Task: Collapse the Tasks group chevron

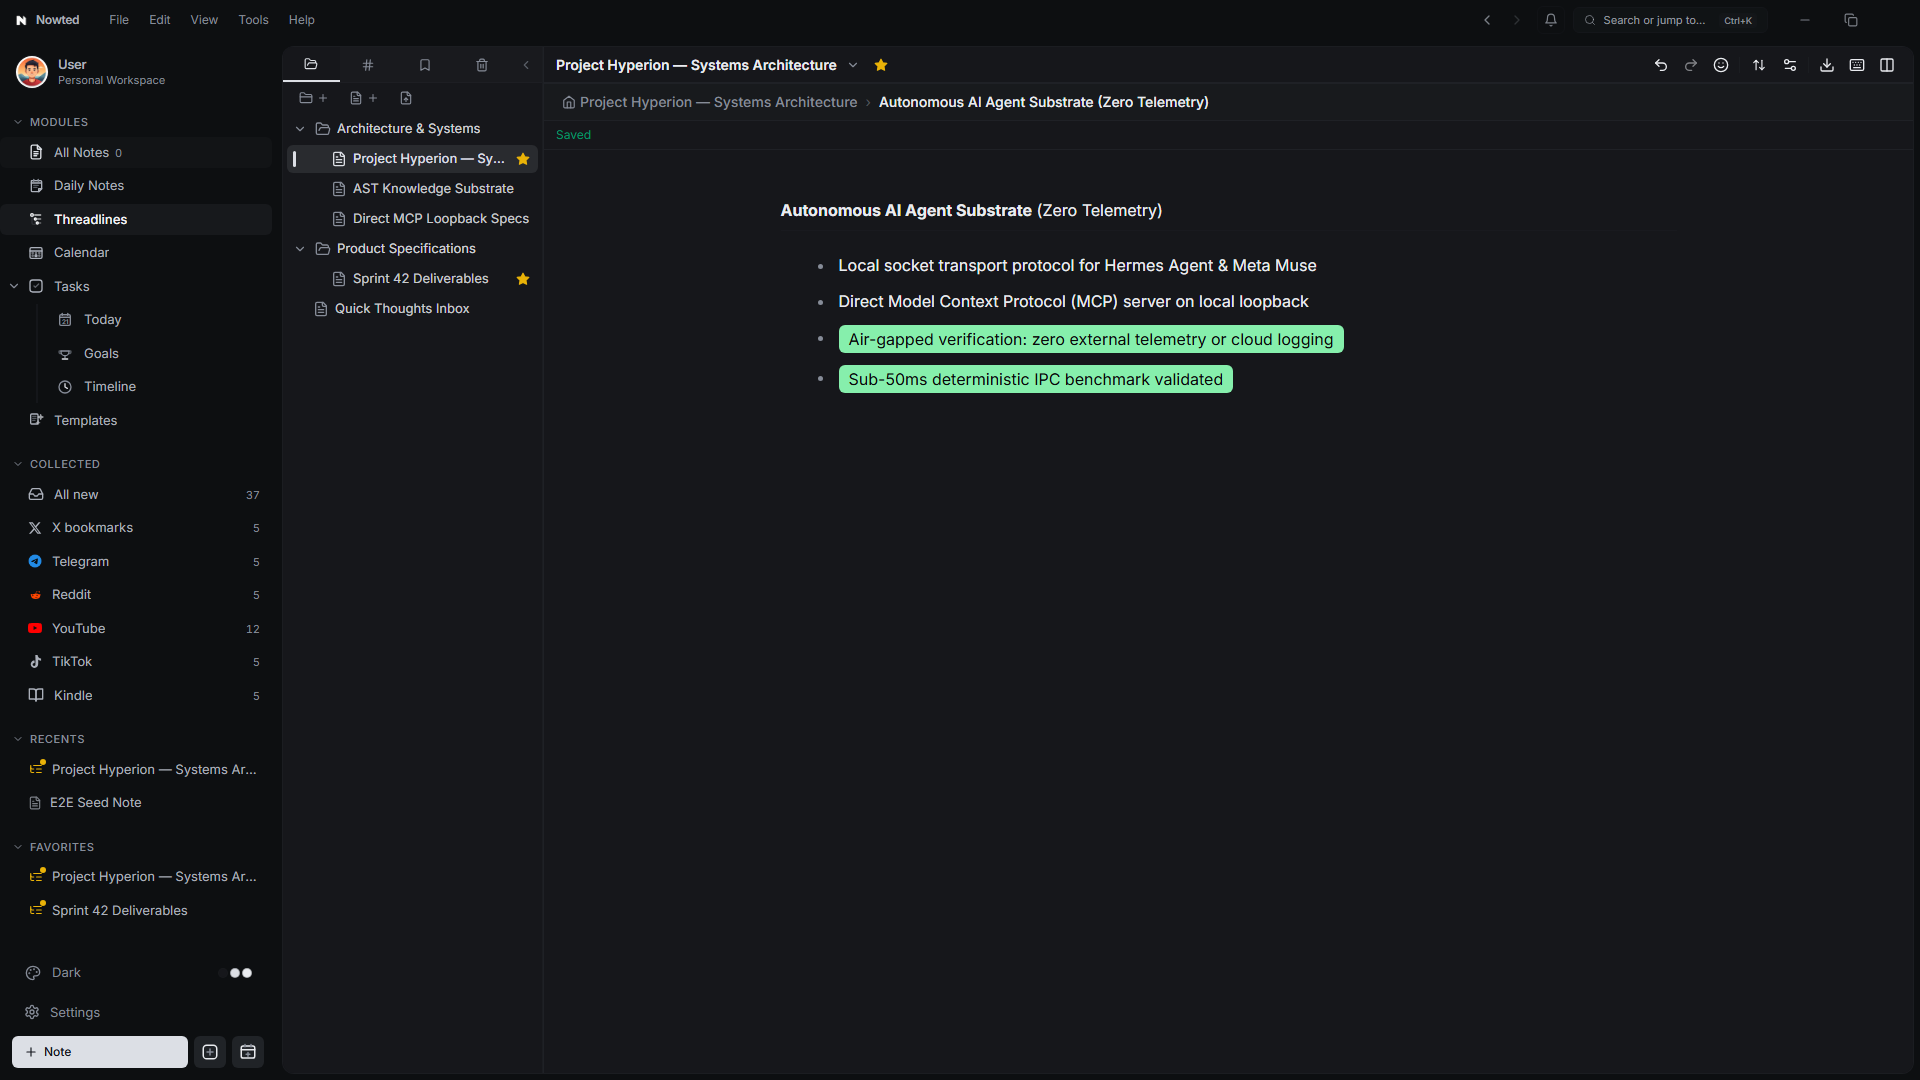Action: (x=14, y=286)
